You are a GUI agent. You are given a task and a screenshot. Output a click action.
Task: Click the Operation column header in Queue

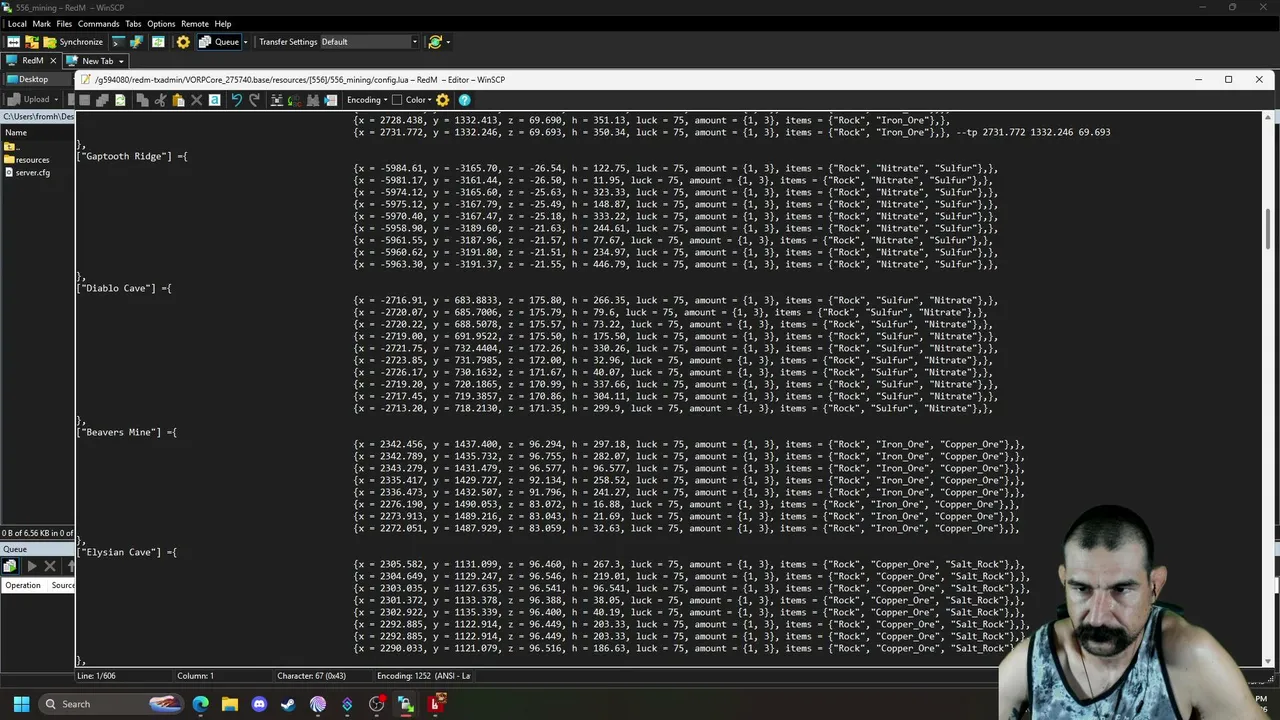23,586
